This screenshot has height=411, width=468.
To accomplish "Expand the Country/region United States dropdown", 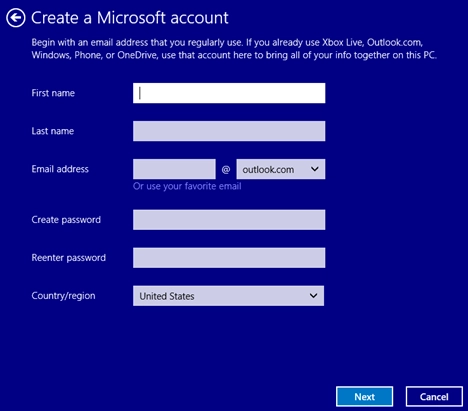I will click(228, 296).
